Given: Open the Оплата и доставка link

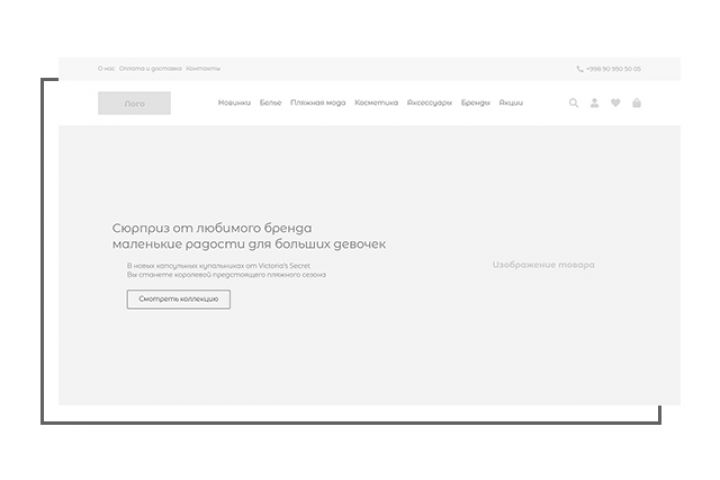Looking at the screenshot, I should pyautogui.click(x=150, y=68).
